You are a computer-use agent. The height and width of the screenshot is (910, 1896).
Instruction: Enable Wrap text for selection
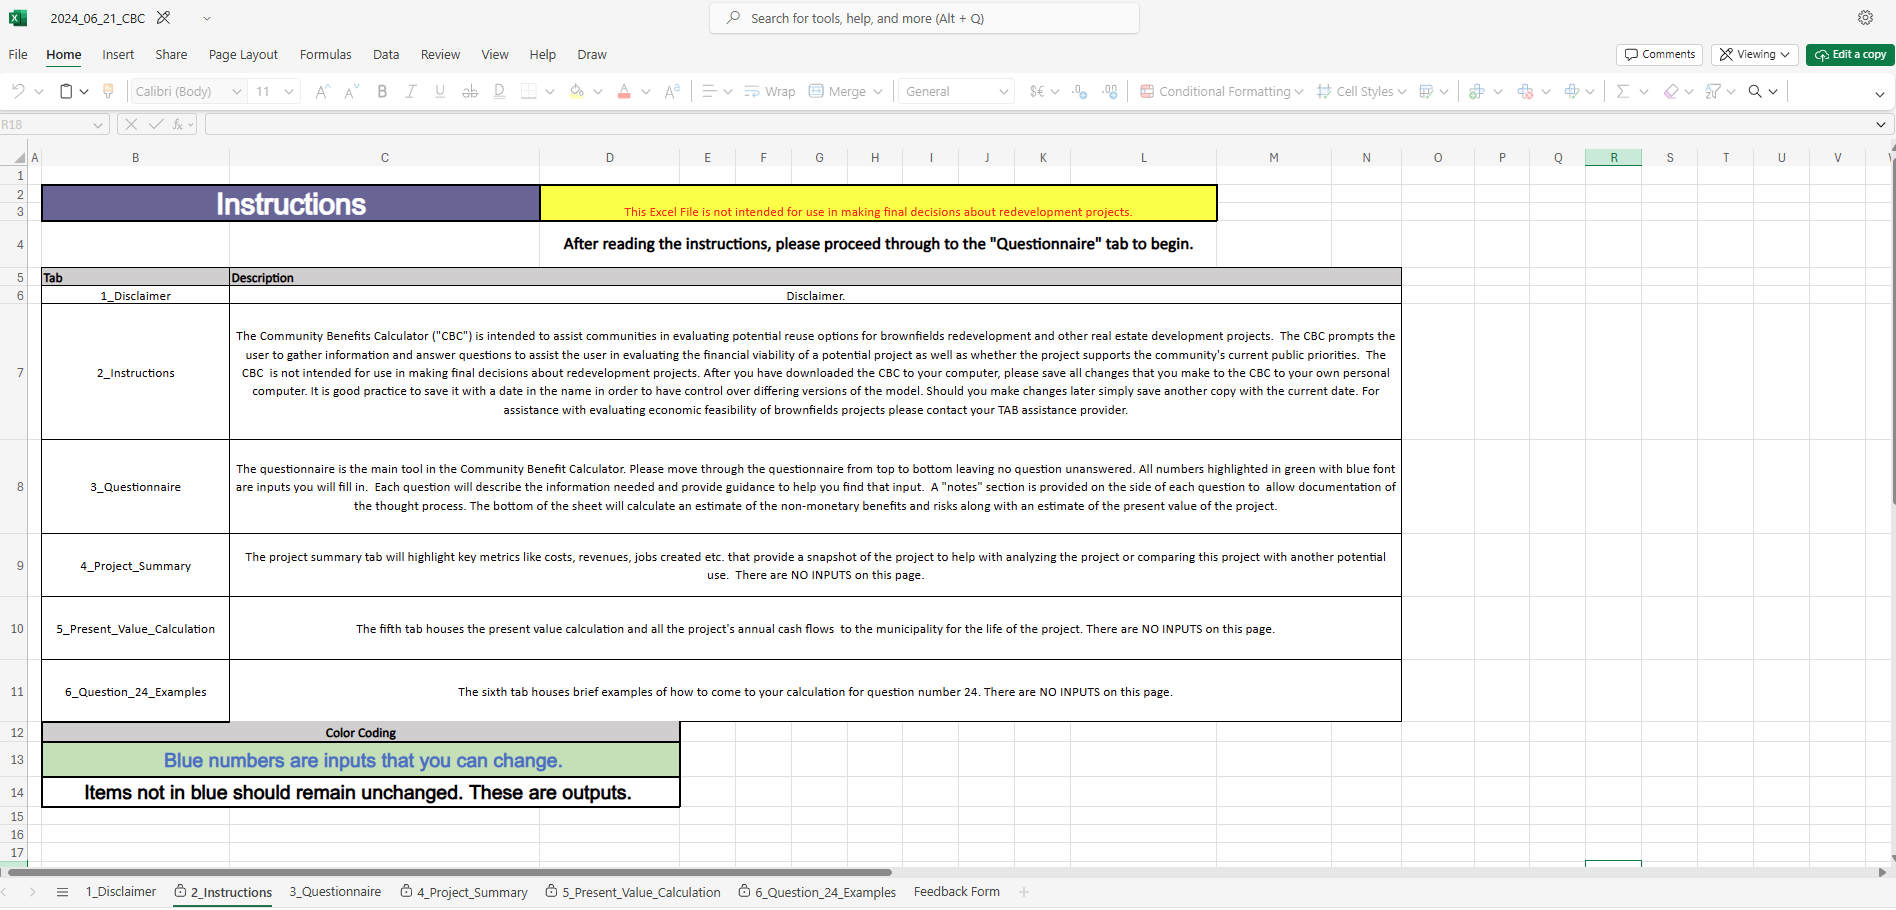pyautogui.click(x=769, y=91)
